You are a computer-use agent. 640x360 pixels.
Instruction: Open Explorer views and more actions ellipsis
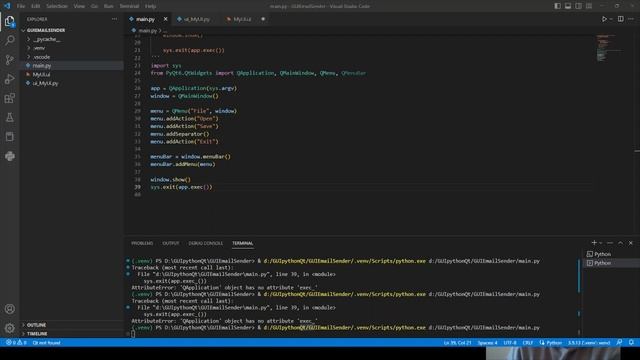pyautogui.click(x=114, y=19)
